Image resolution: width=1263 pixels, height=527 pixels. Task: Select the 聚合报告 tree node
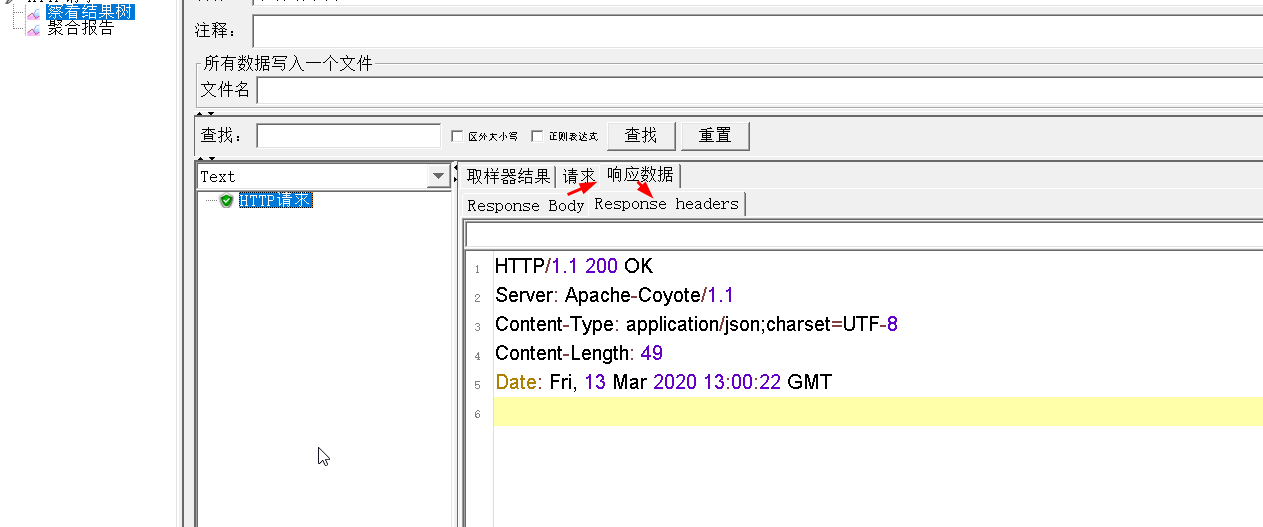pyautogui.click(x=81, y=28)
